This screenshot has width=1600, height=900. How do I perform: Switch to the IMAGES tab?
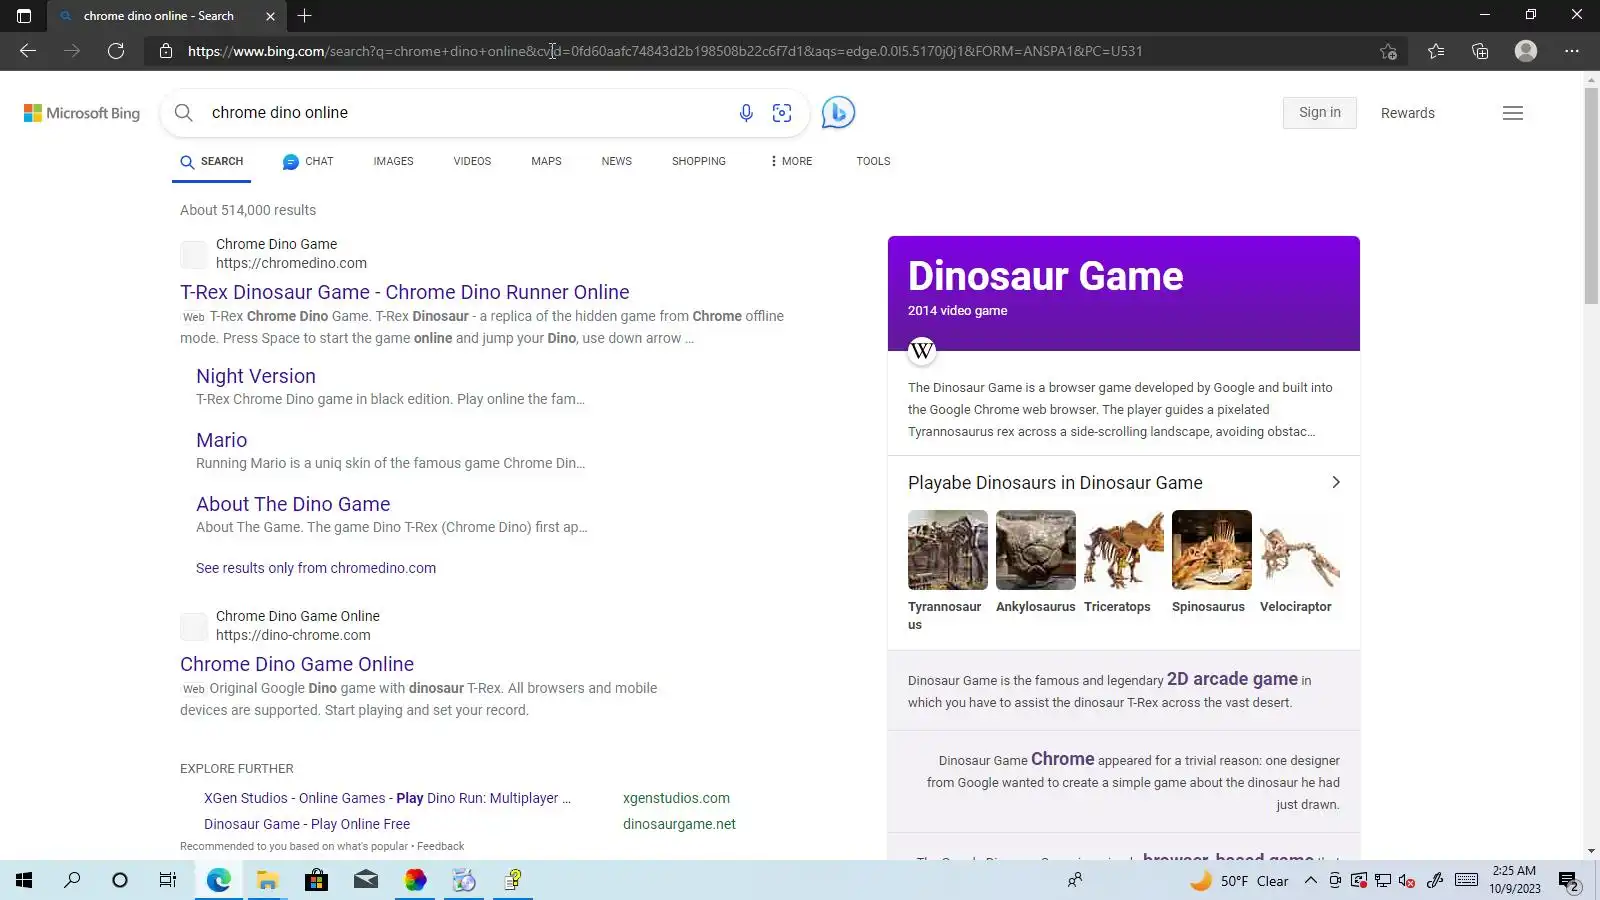393,161
